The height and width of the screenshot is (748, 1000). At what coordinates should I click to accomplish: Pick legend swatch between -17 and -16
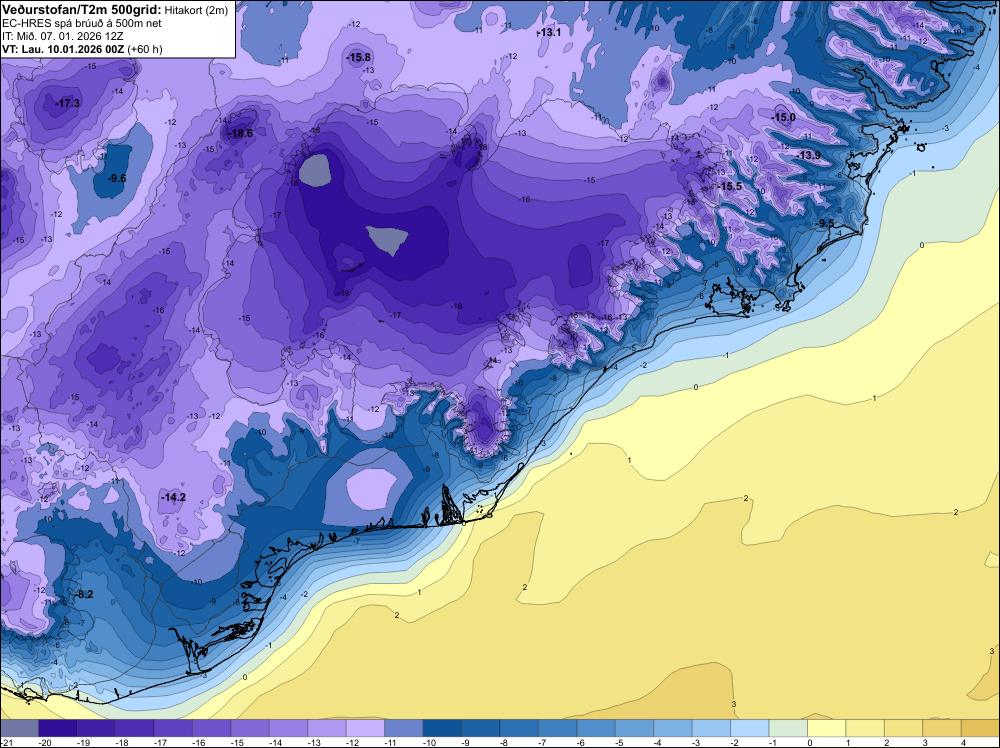(x=173, y=728)
